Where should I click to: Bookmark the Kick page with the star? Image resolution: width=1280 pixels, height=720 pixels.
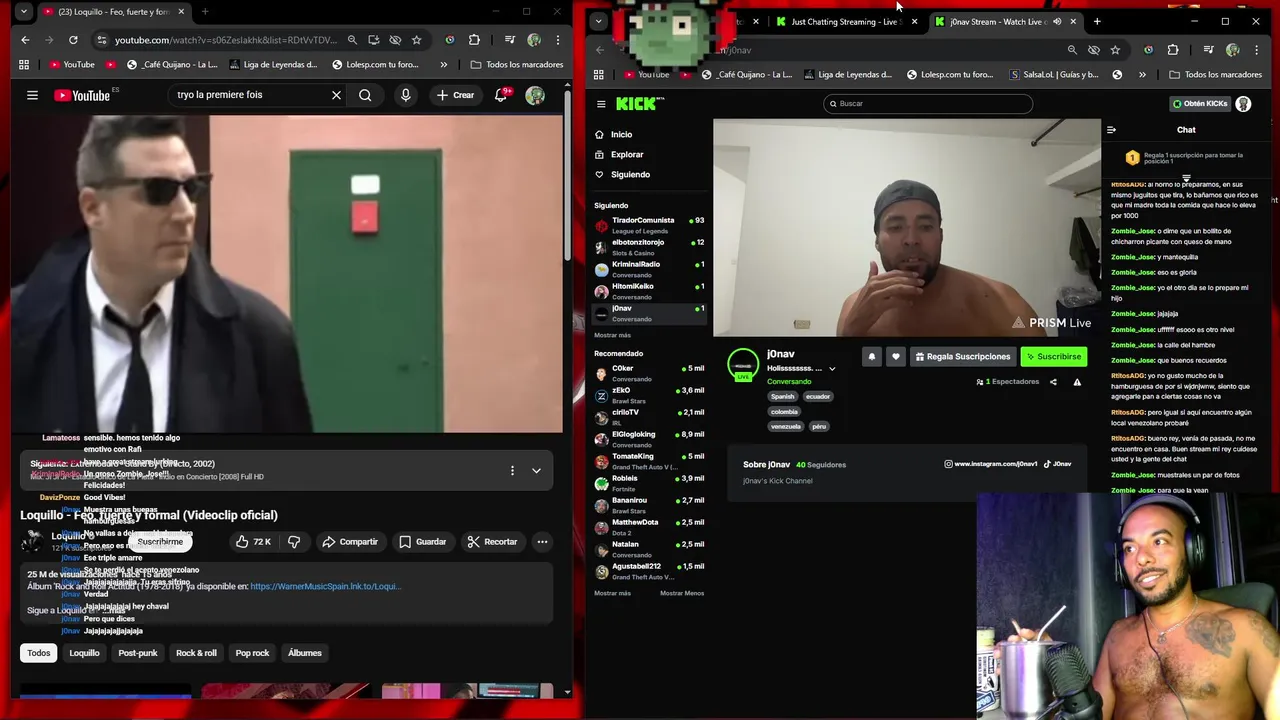pyautogui.click(x=1115, y=50)
